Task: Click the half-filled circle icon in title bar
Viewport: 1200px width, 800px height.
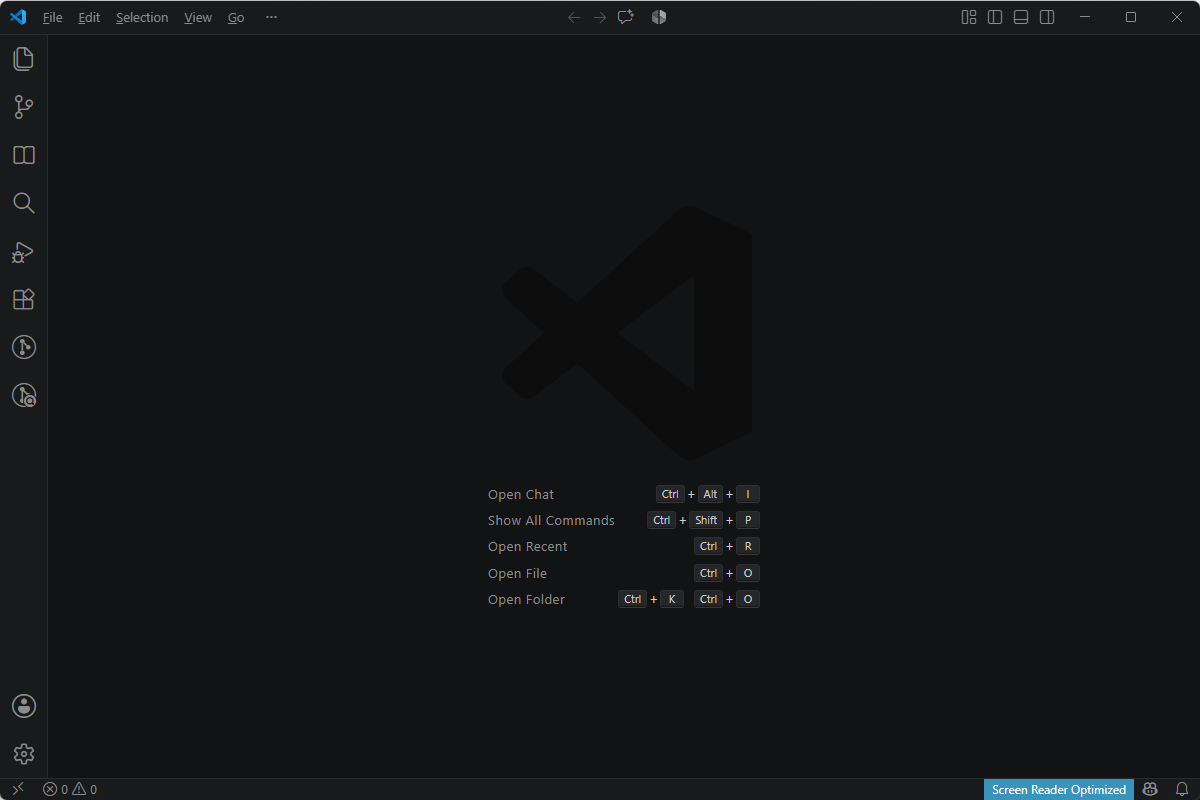Action: coord(658,17)
